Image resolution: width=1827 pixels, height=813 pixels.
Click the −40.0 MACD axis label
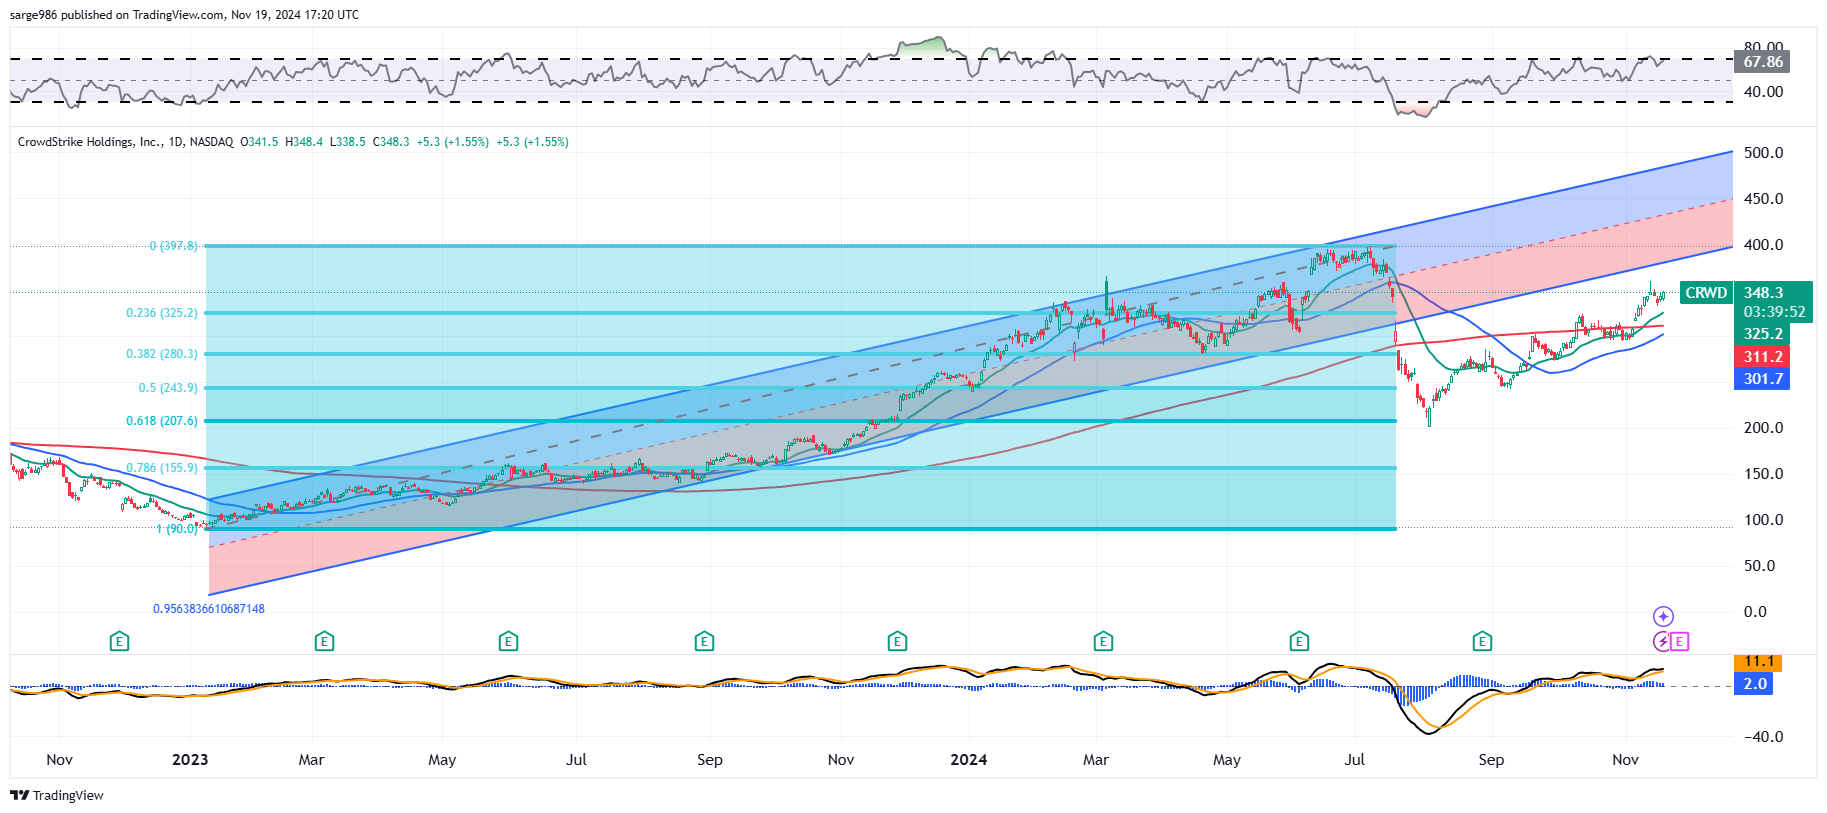click(x=1761, y=737)
